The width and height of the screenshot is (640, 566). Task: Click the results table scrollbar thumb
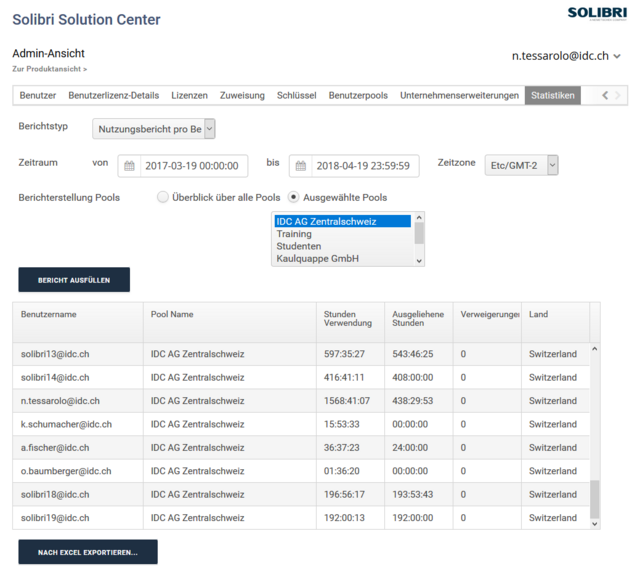pyautogui.click(x=595, y=499)
